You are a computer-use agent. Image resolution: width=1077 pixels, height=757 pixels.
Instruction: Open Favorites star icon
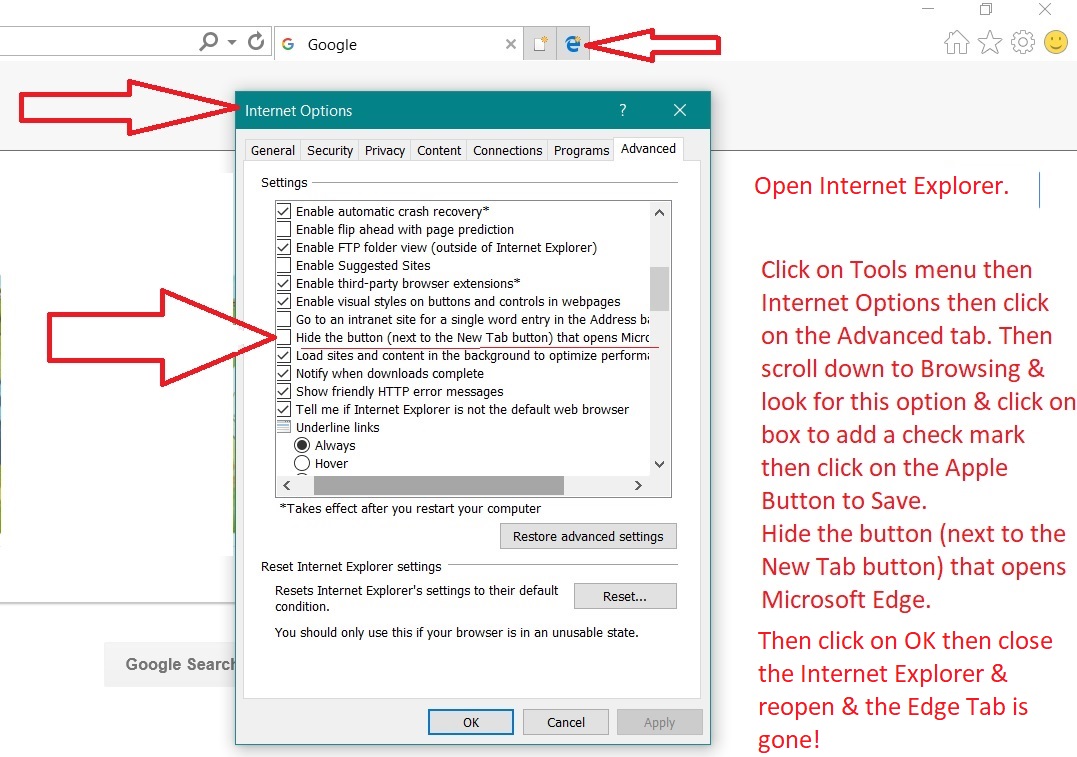(x=990, y=43)
